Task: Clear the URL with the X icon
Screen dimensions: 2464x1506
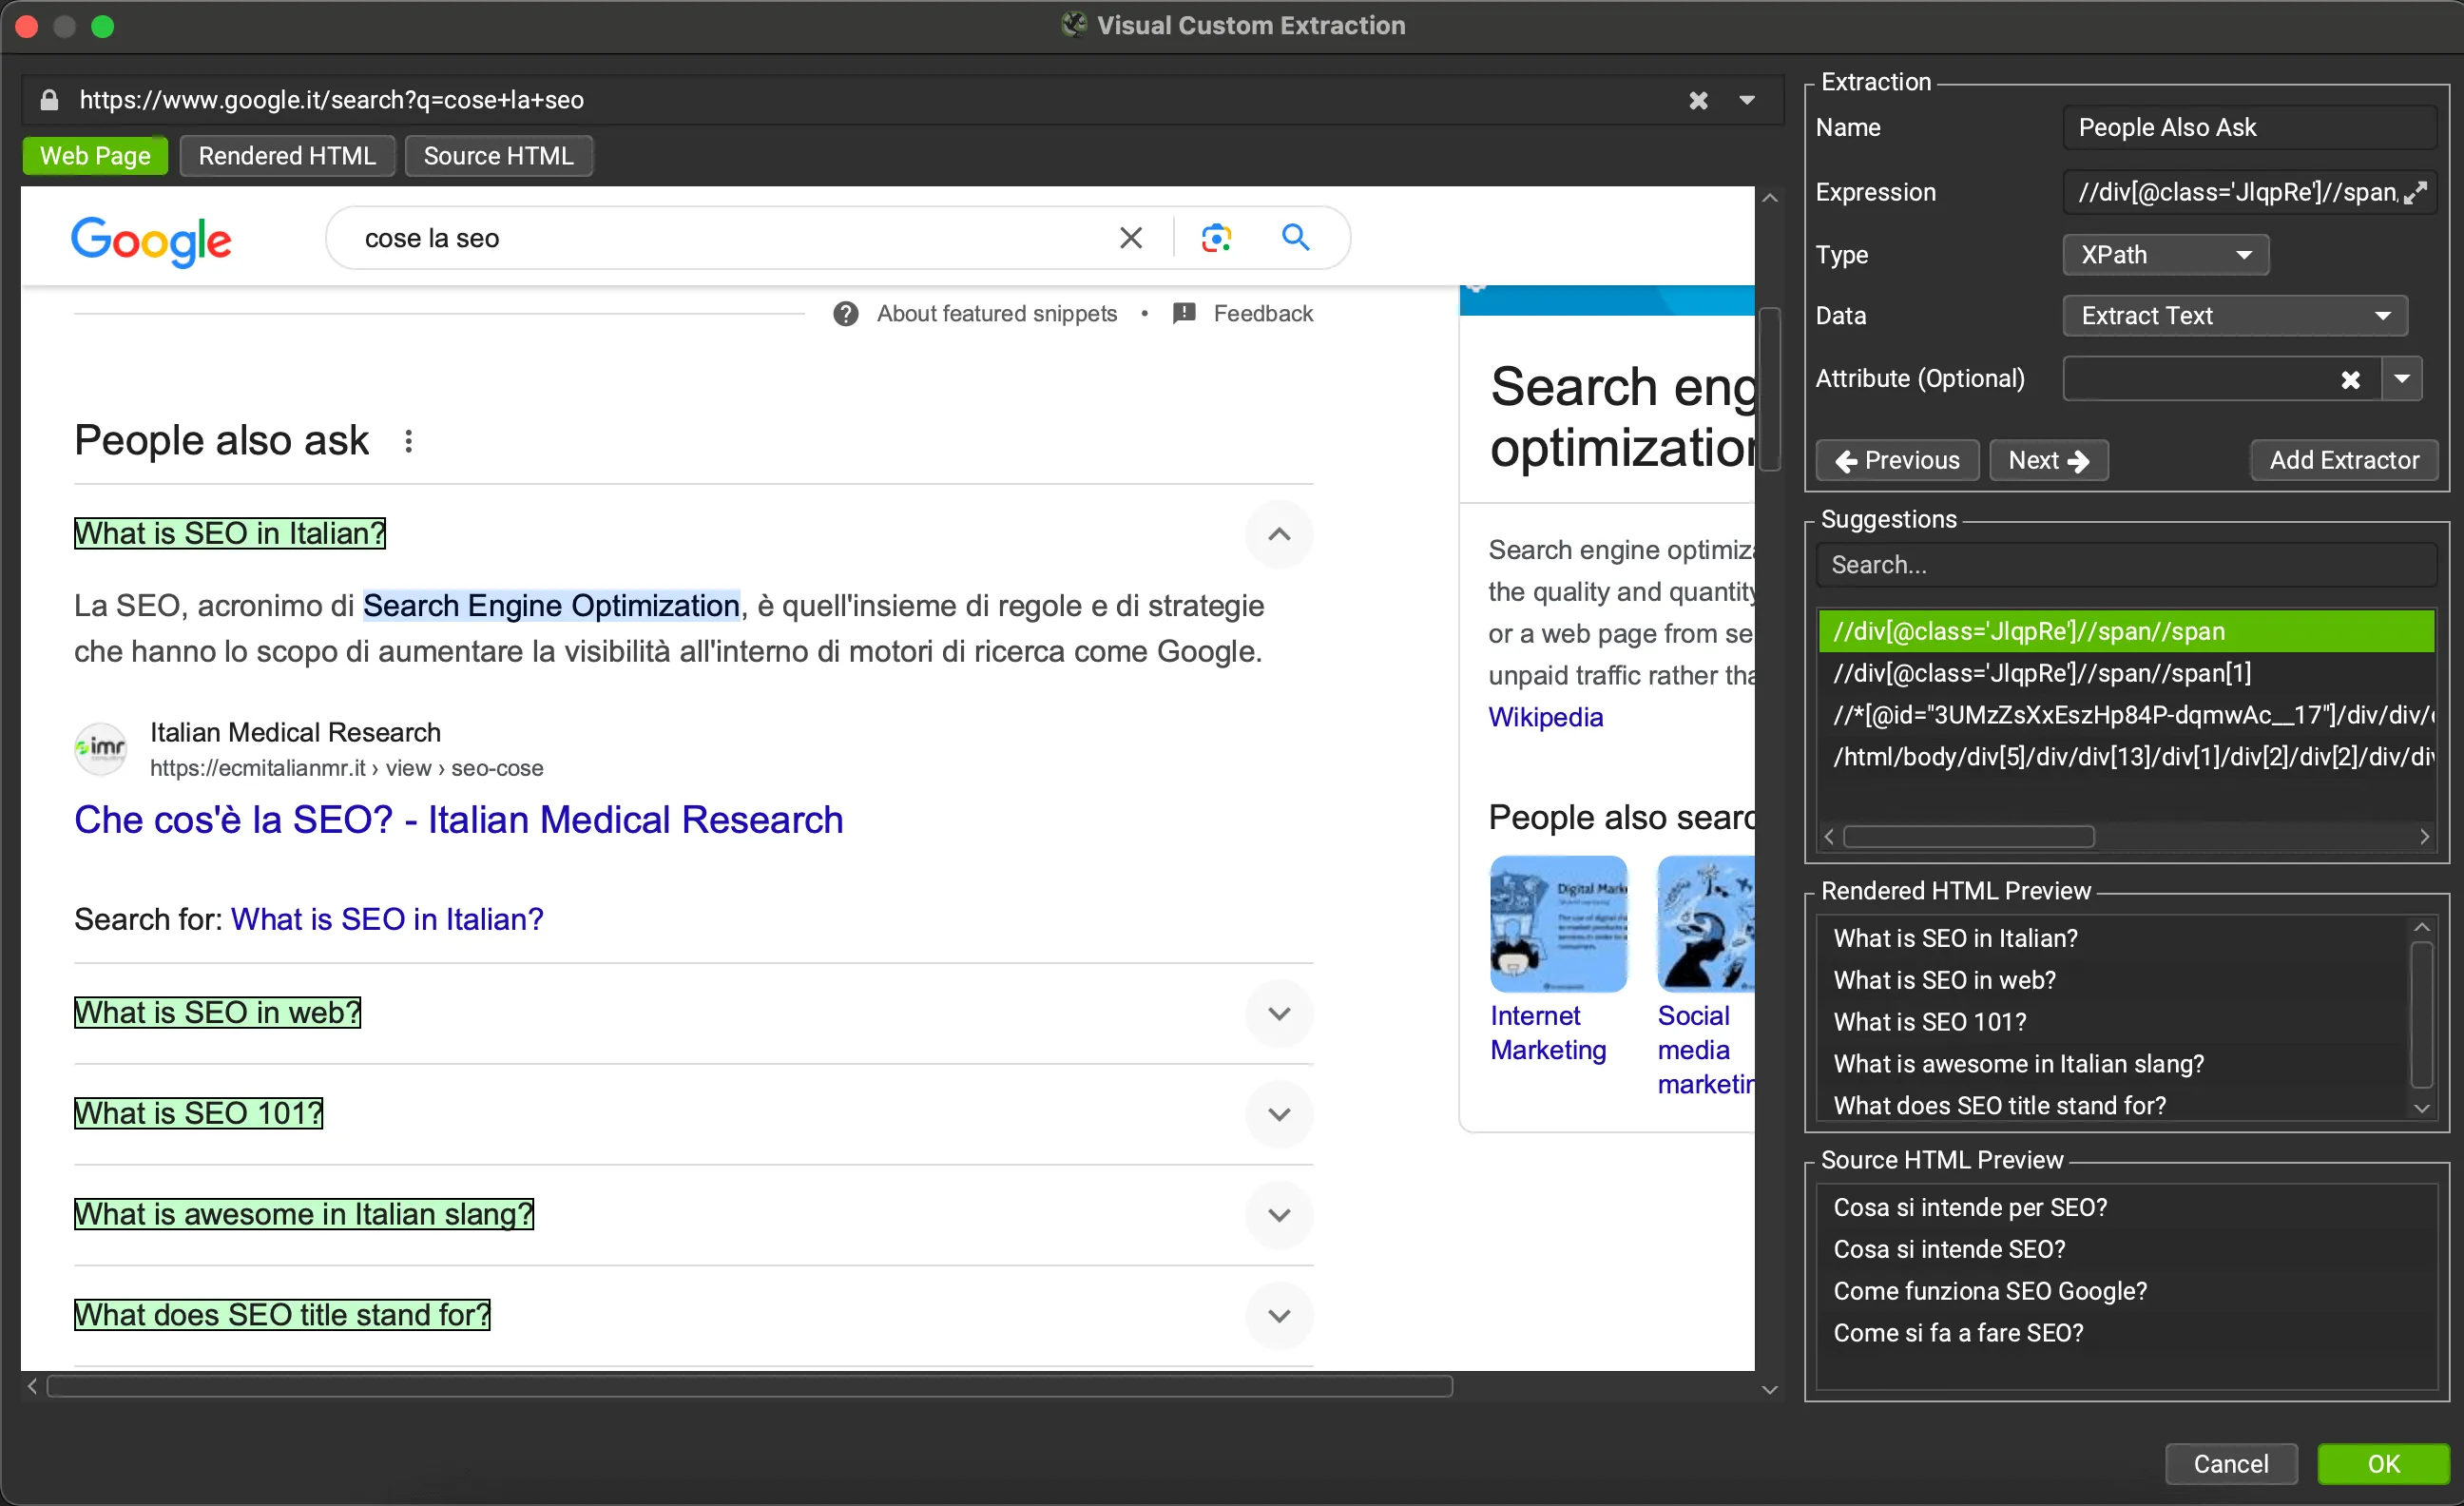Action: (1697, 100)
